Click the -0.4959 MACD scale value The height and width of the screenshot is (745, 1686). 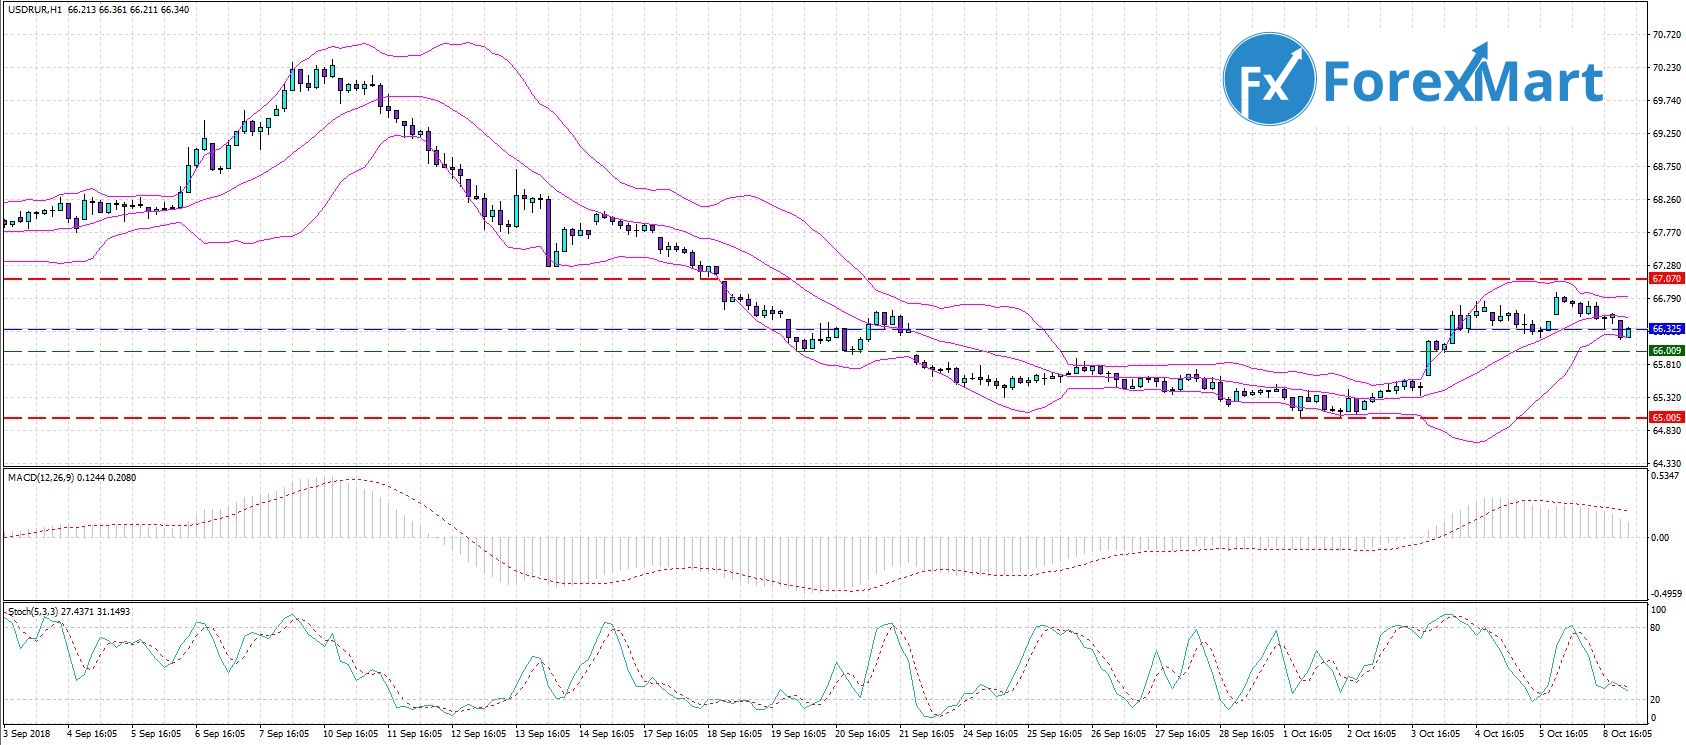(1666, 594)
